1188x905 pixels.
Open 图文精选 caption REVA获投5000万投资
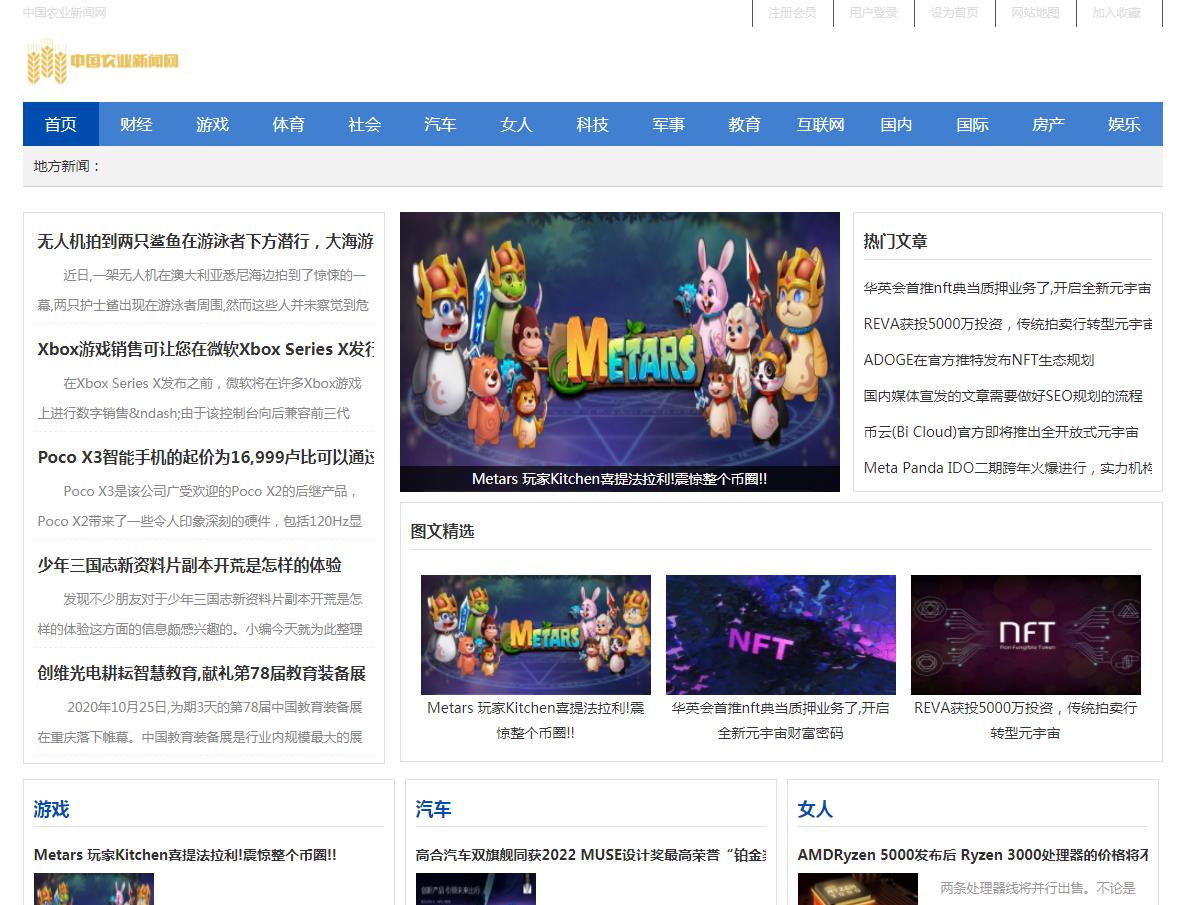1025,720
